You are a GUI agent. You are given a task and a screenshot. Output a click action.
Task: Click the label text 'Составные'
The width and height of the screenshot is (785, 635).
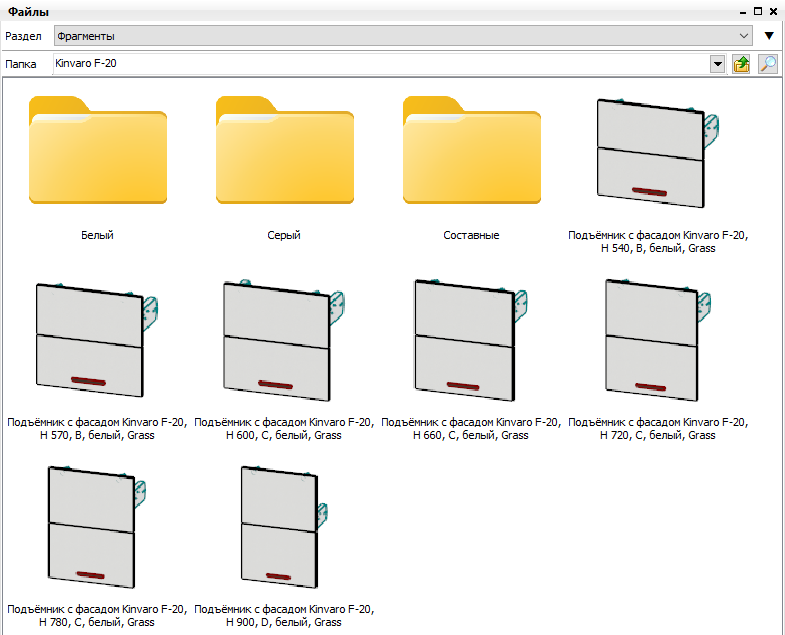coord(472,235)
